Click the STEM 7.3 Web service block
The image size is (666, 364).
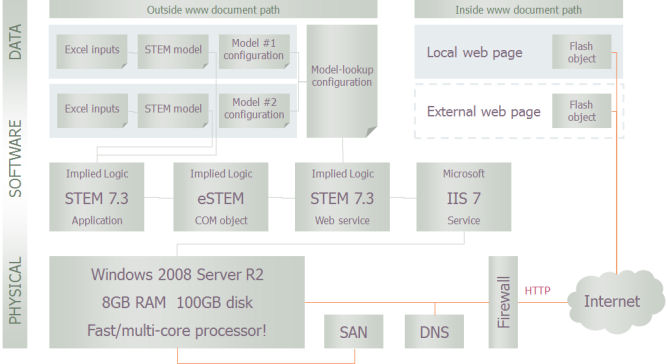[x=342, y=197]
